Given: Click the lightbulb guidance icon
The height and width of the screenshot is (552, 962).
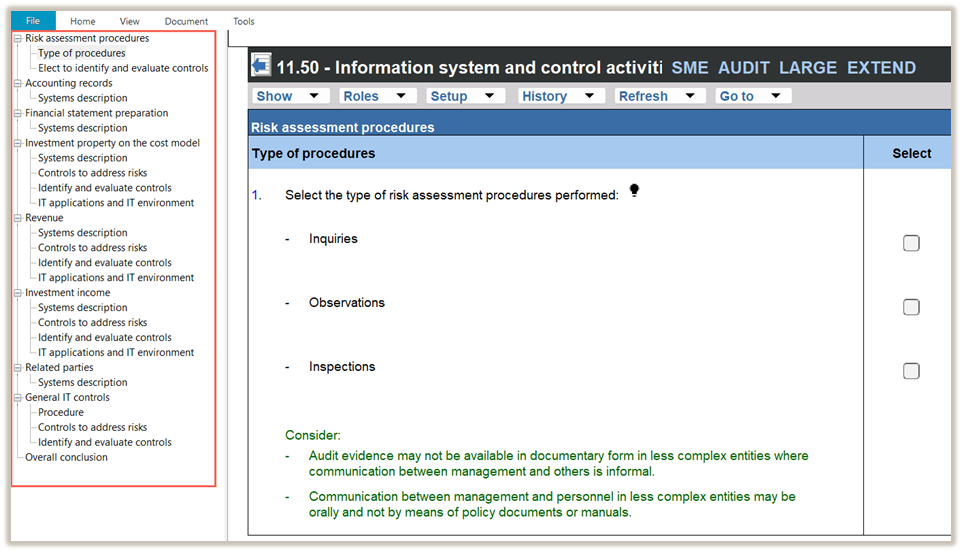Looking at the screenshot, I should [x=634, y=191].
